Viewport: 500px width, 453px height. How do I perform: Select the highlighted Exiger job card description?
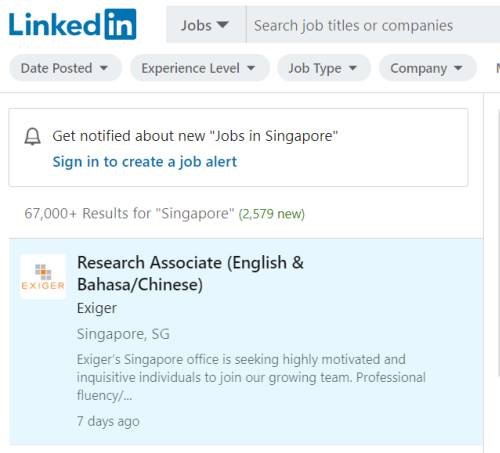251,378
